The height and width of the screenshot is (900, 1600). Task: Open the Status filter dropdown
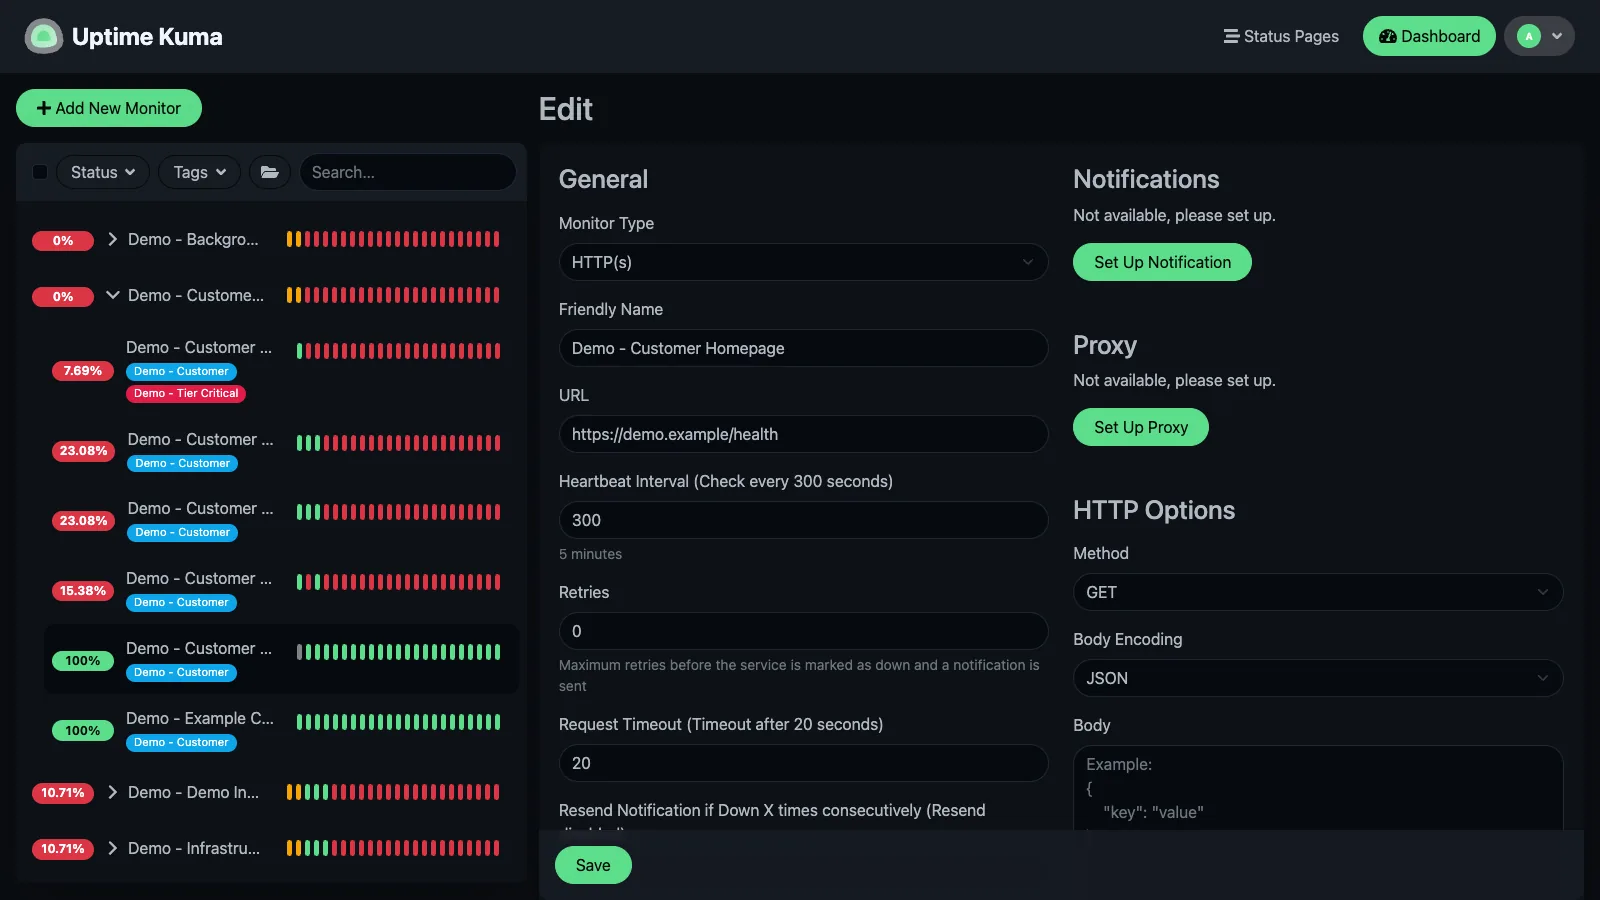[x=103, y=172]
